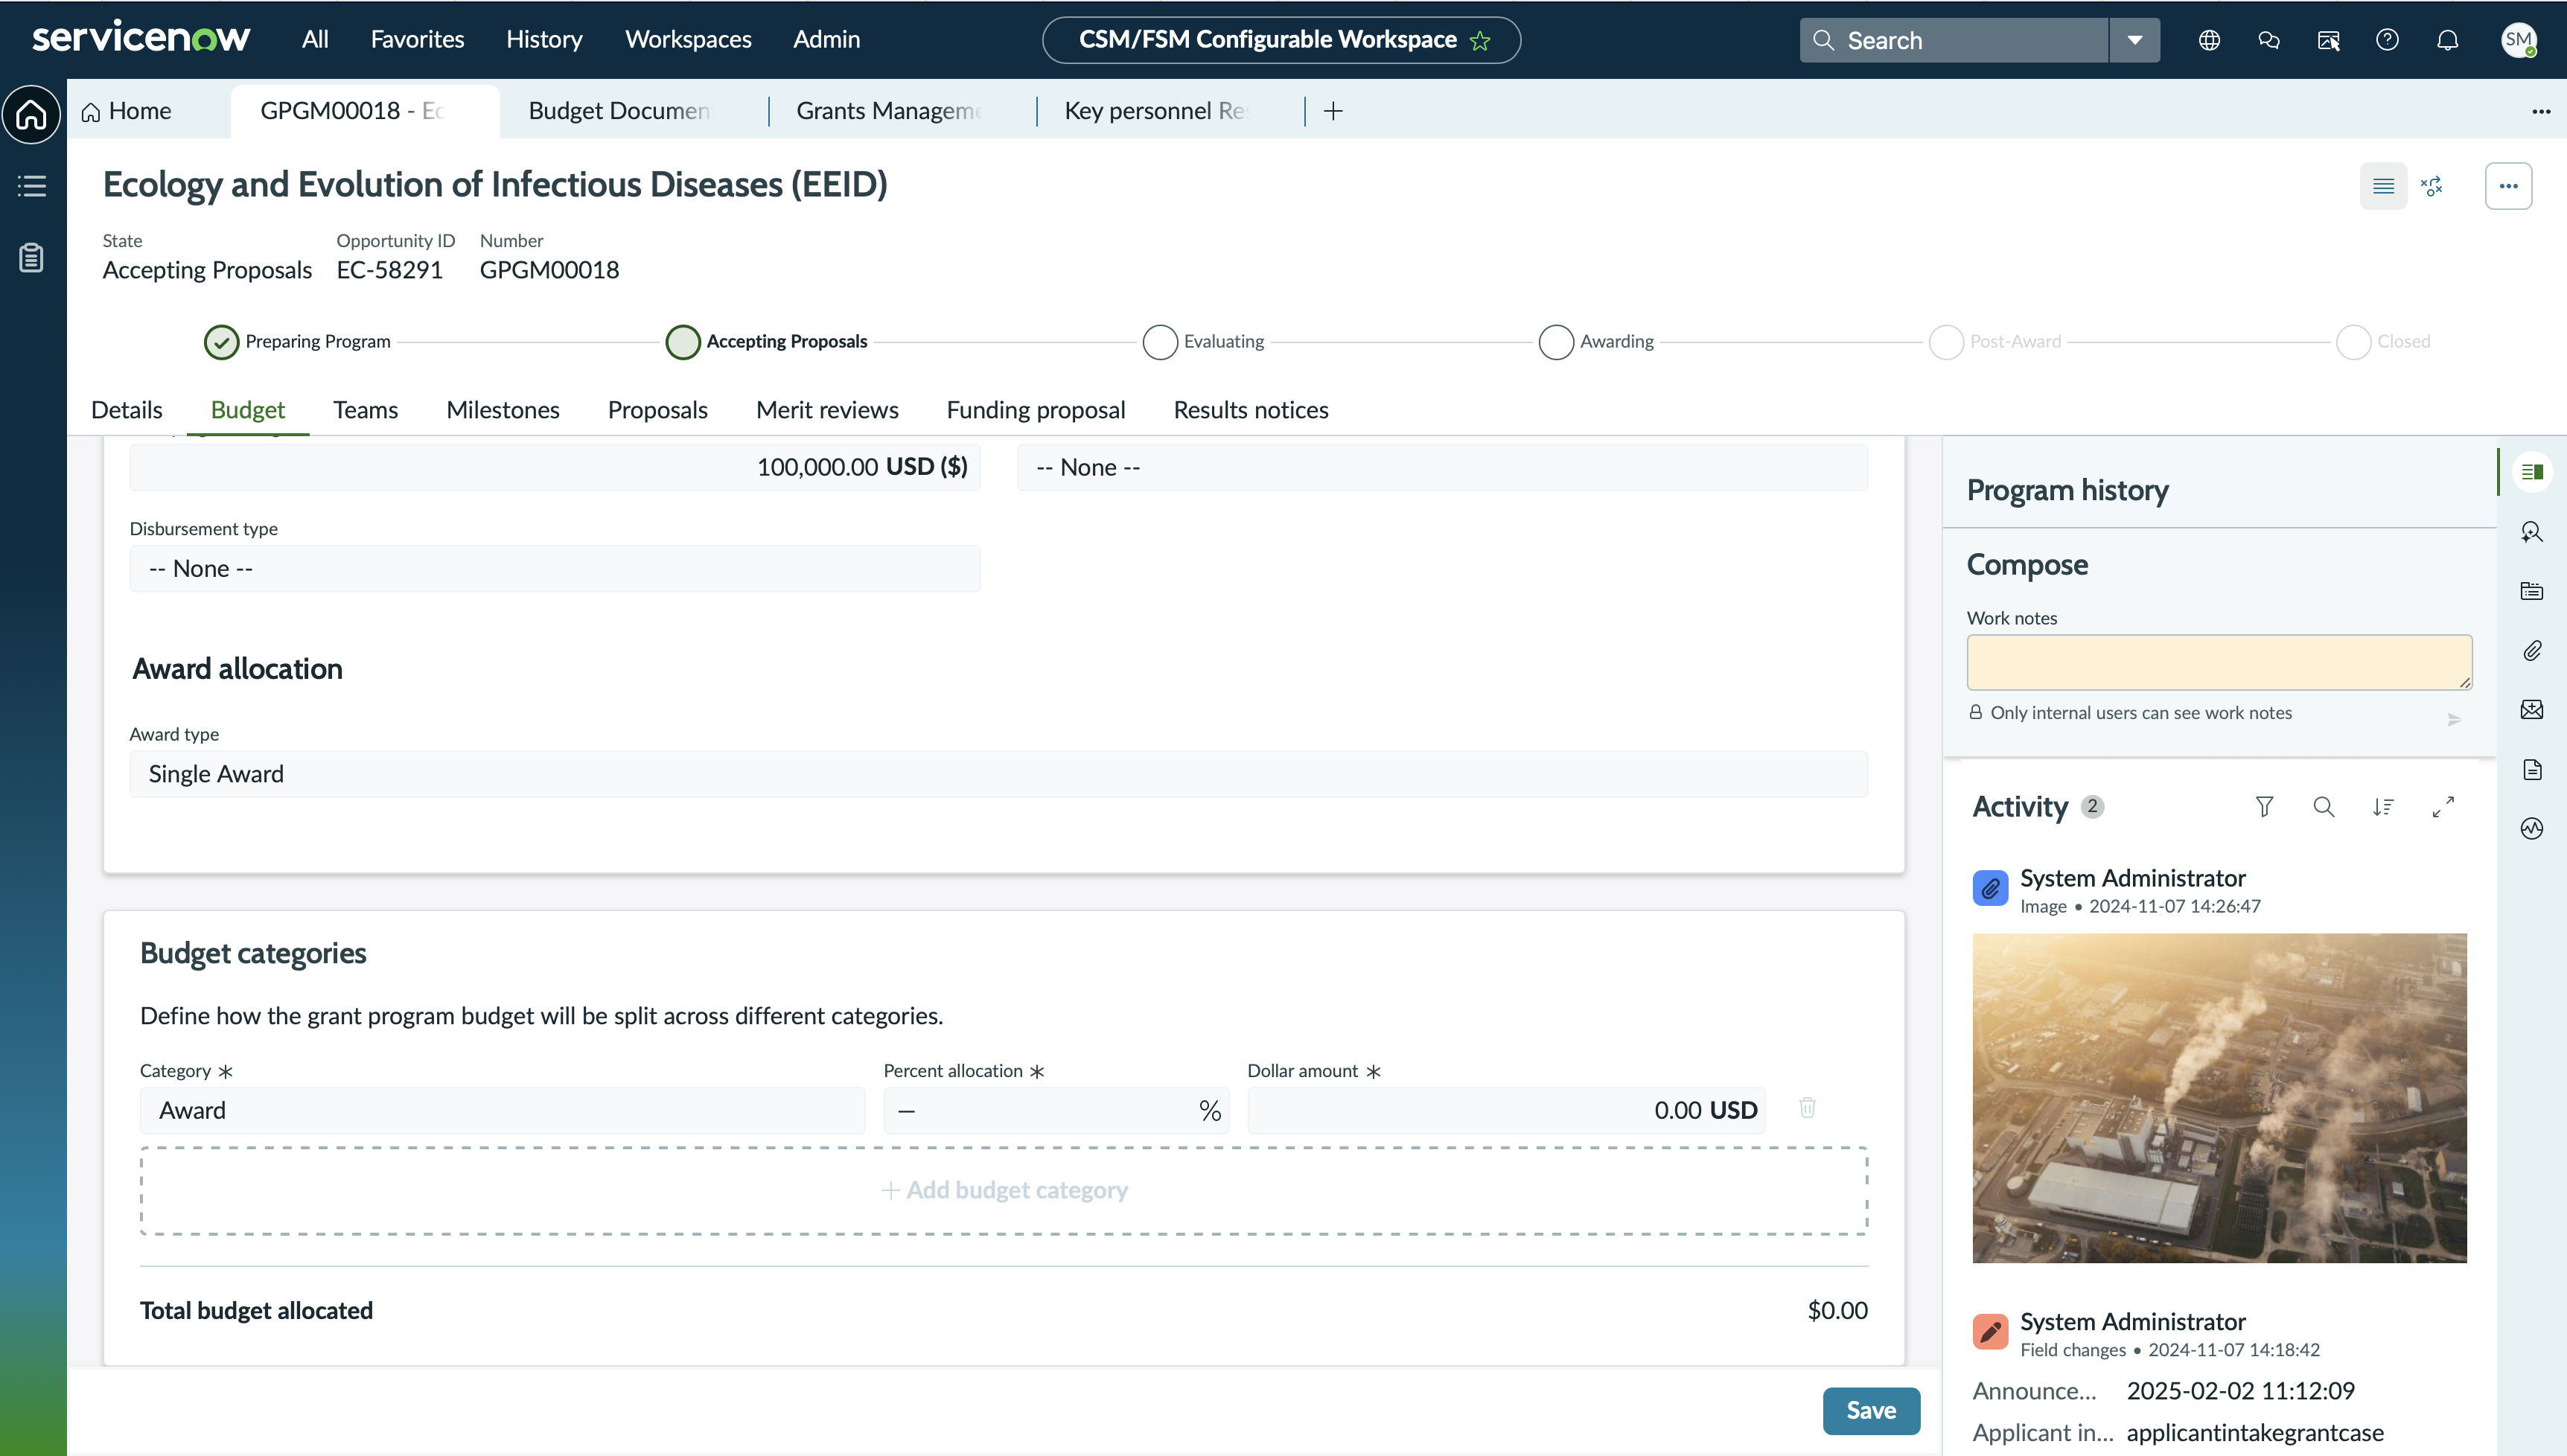
Task: Open the list menu icon in left sidebar
Action: (x=32, y=186)
